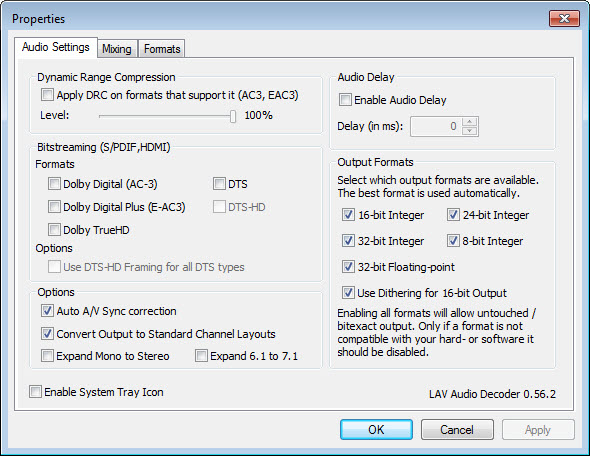Click the Cancel button

click(x=457, y=430)
